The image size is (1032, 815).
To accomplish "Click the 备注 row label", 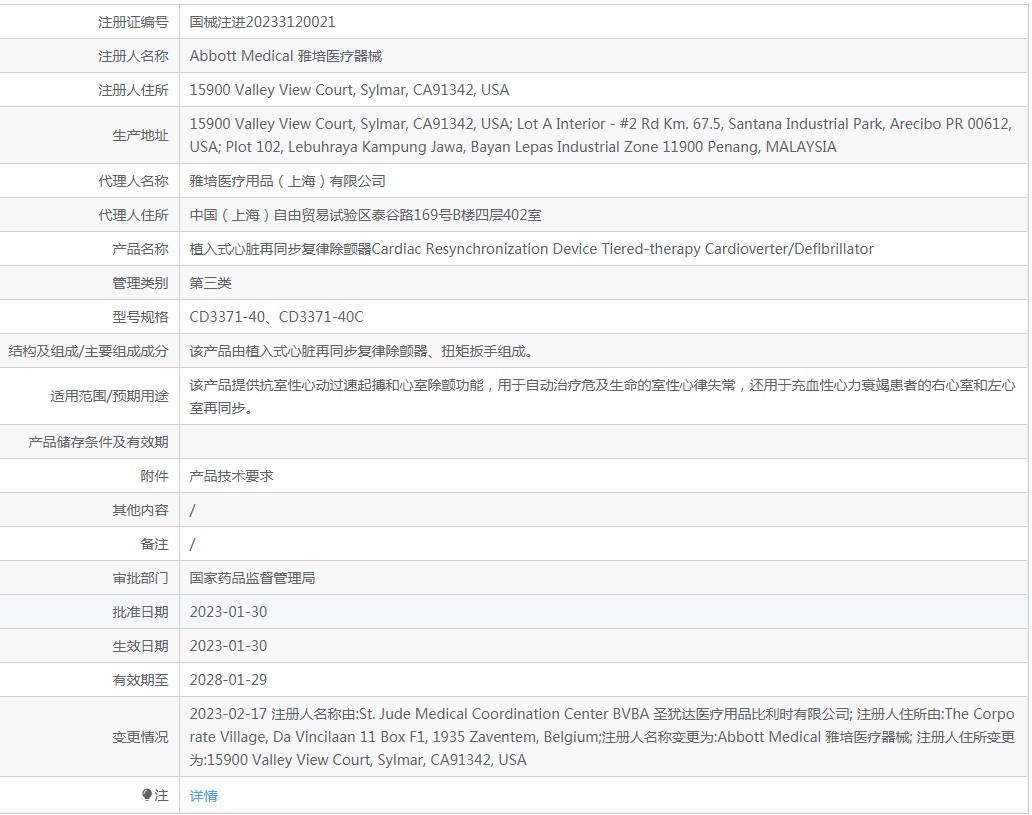I will (x=154, y=544).
